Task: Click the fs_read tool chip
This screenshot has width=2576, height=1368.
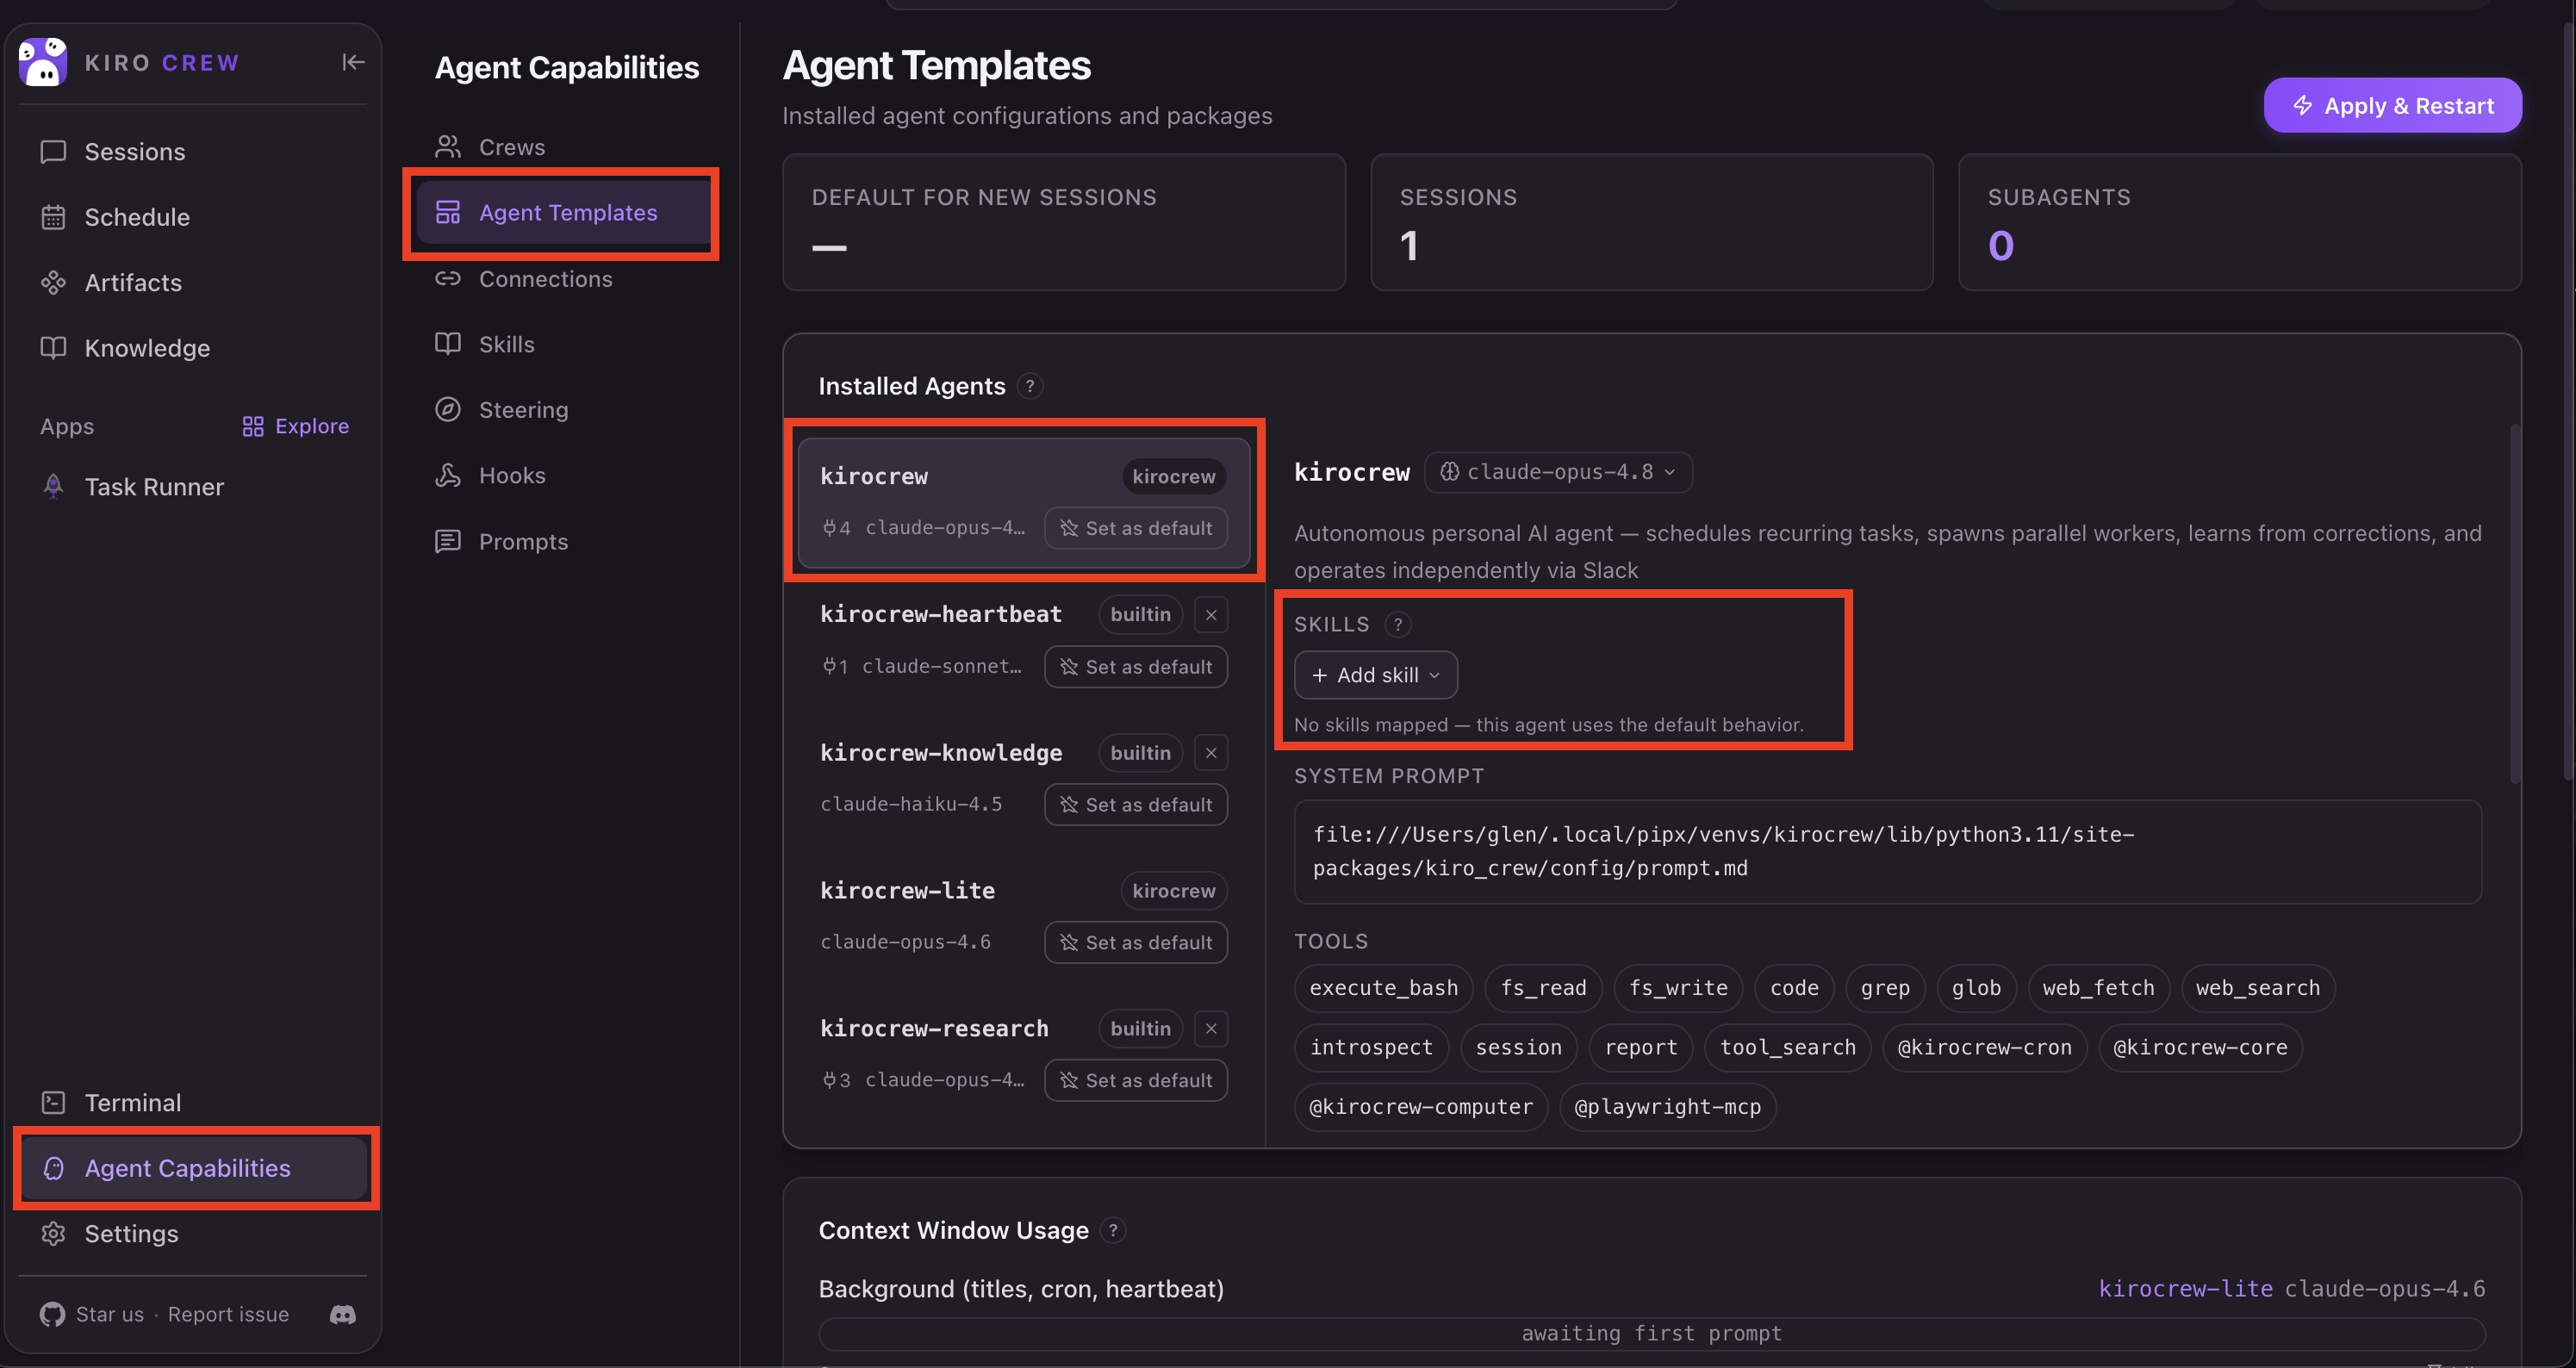Action: pyautogui.click(x=1544, y=988)
